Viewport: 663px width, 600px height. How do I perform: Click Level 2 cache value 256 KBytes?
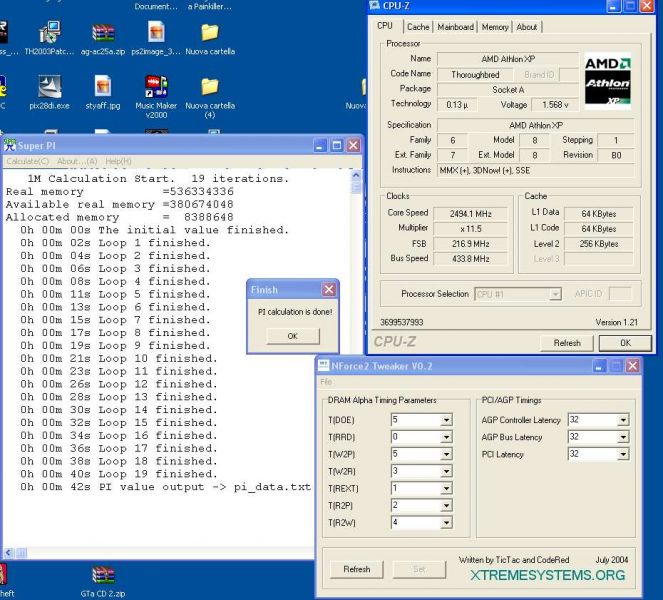598,244
